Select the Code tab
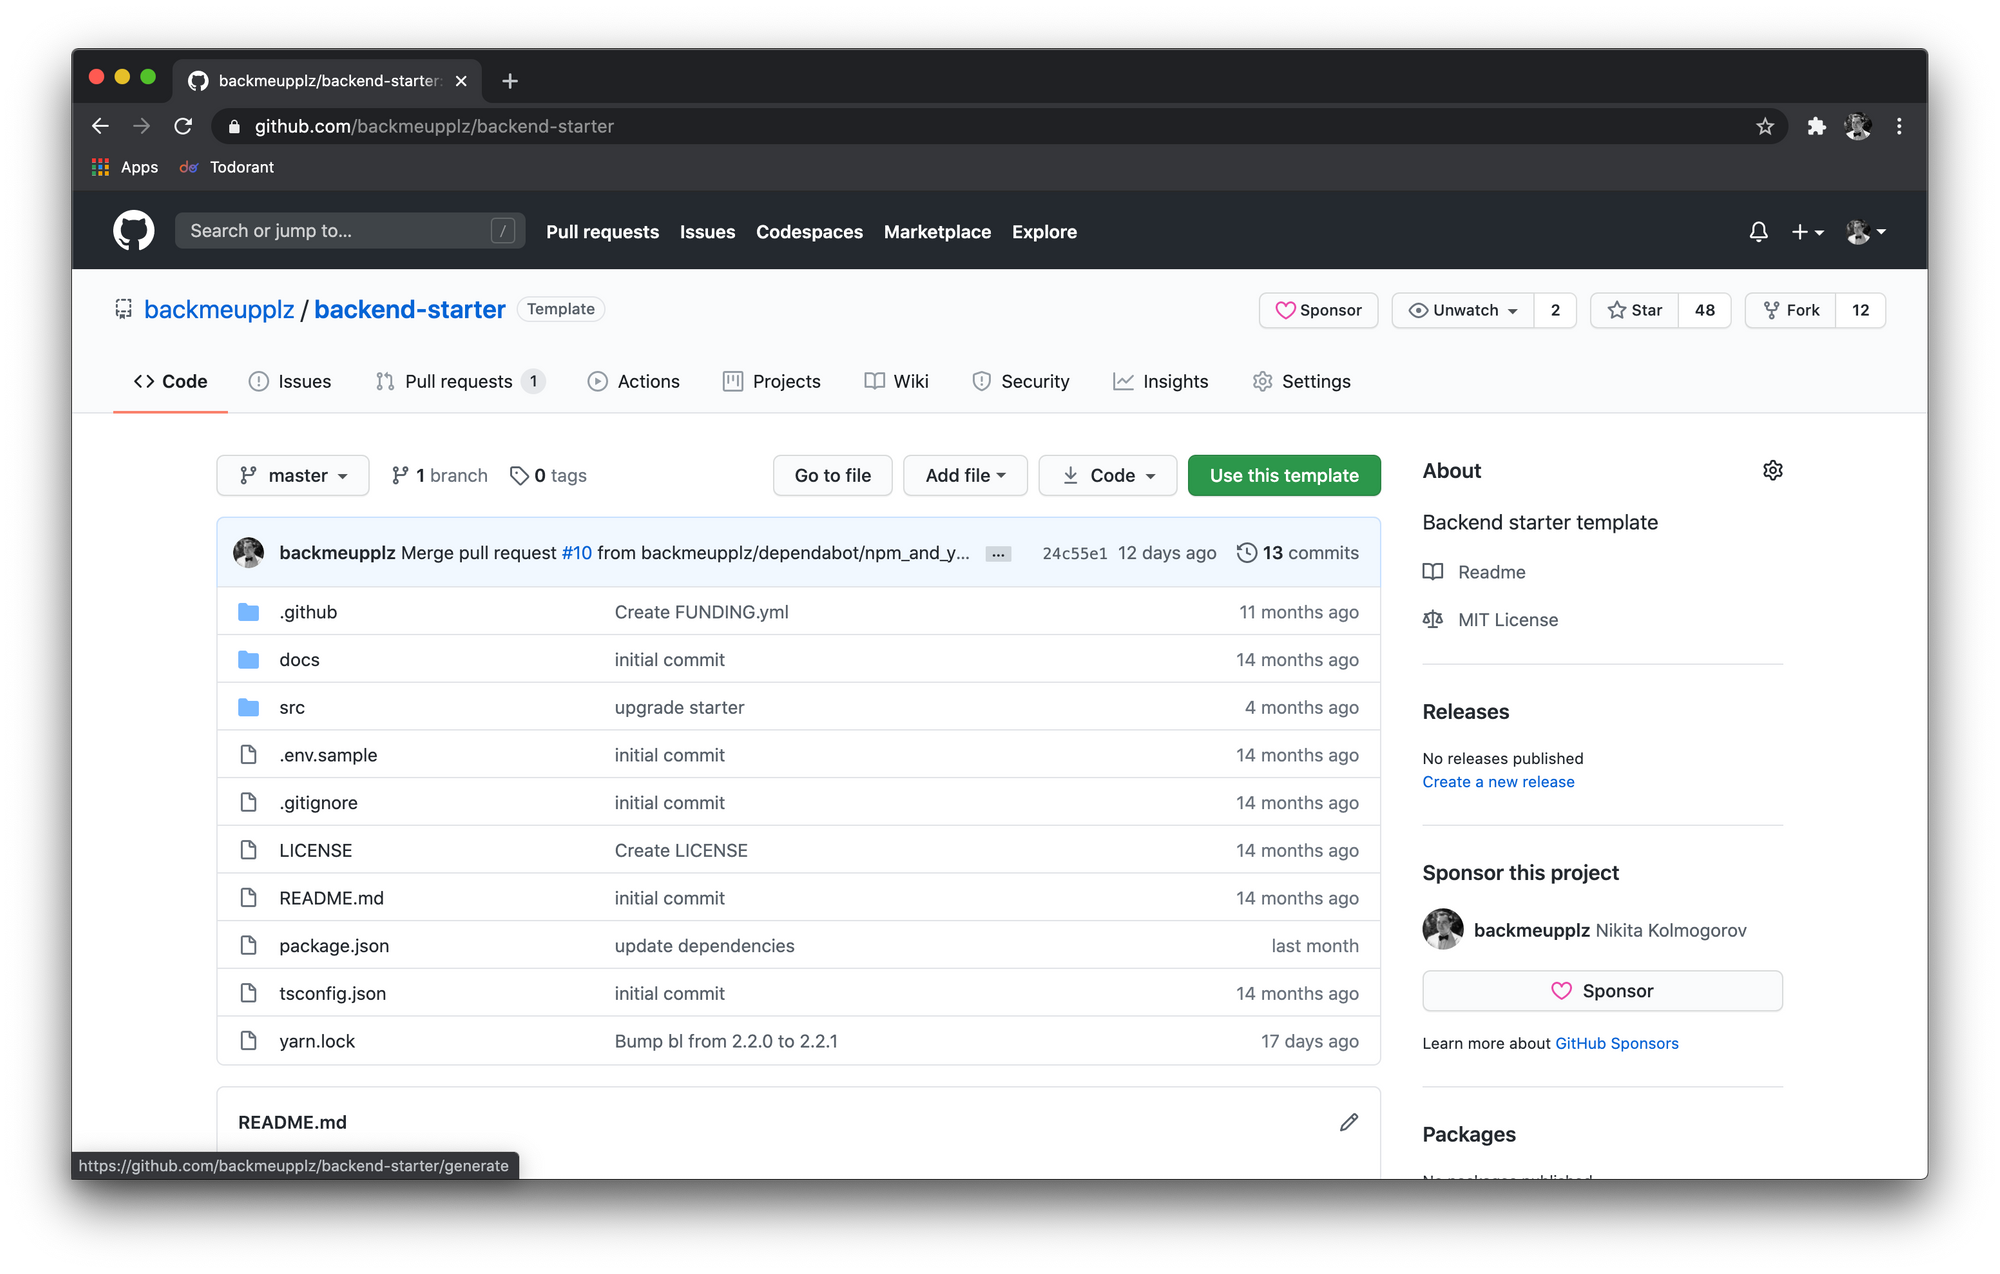 pos(171,380)
